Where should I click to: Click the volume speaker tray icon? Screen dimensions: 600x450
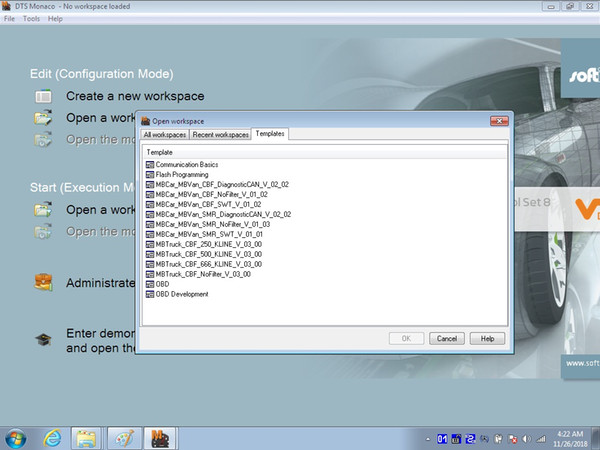tap(527, 439)
